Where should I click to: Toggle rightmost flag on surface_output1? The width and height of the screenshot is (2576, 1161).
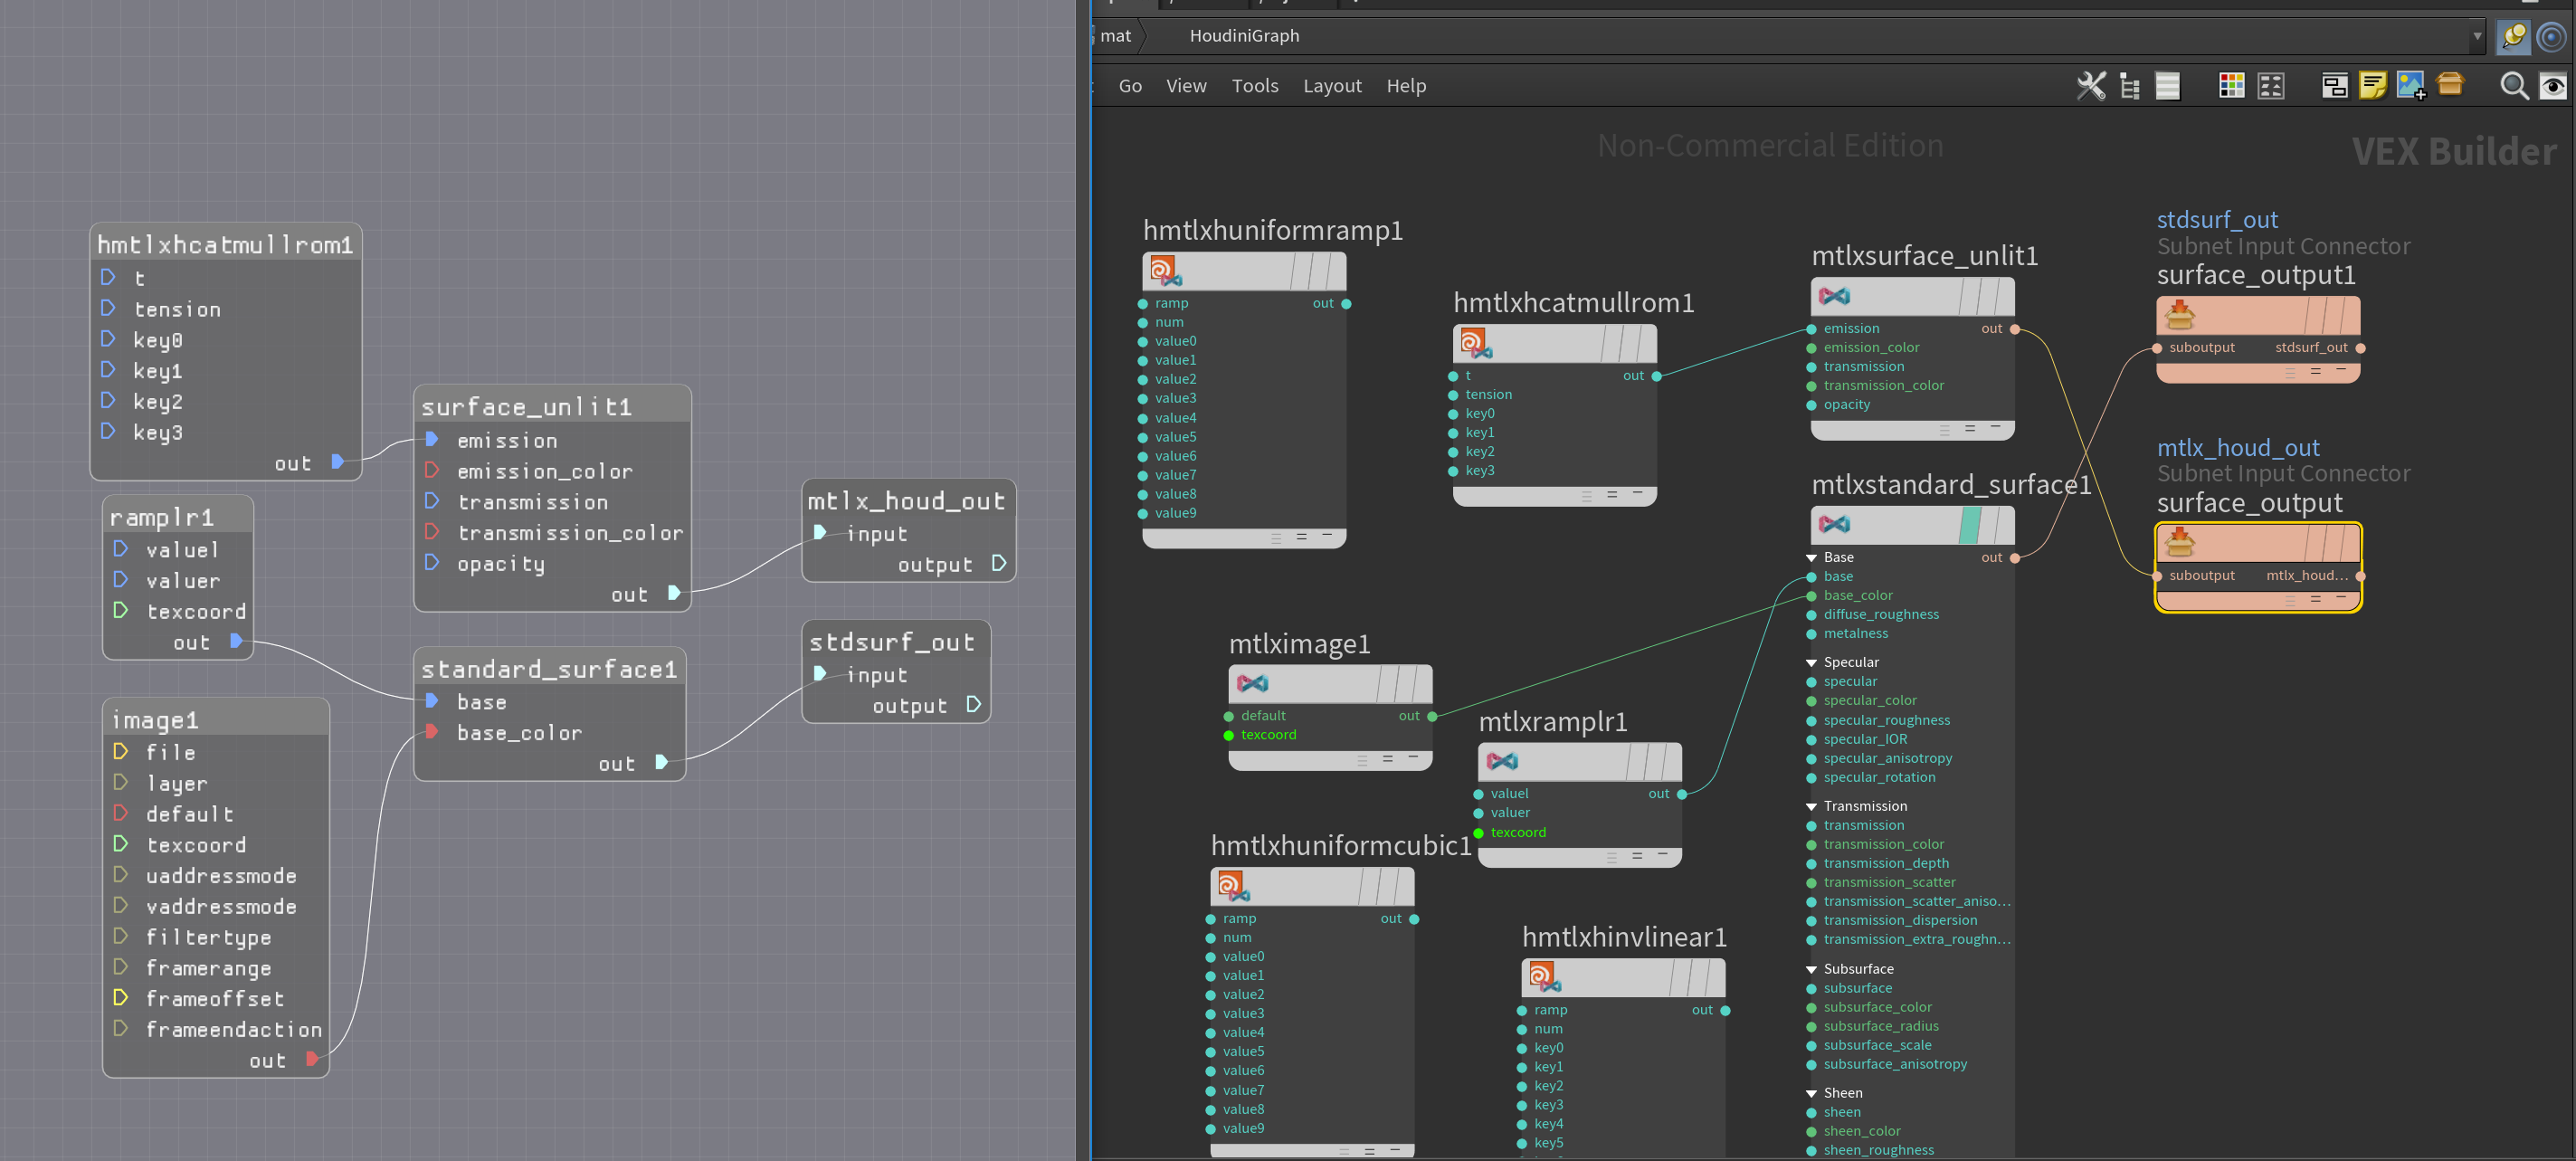tap(2349, 316)
